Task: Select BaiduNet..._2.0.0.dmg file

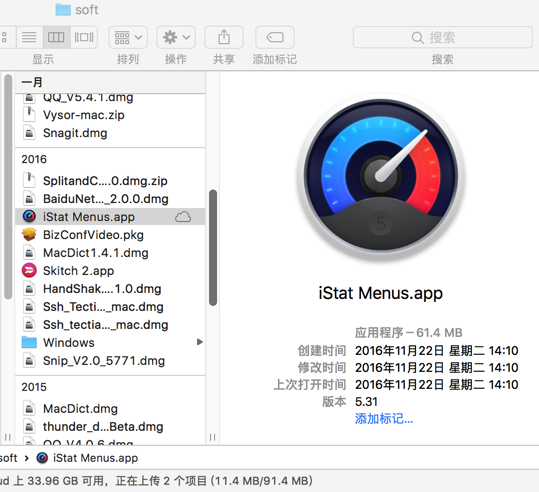Action: (x=110, y=199)
